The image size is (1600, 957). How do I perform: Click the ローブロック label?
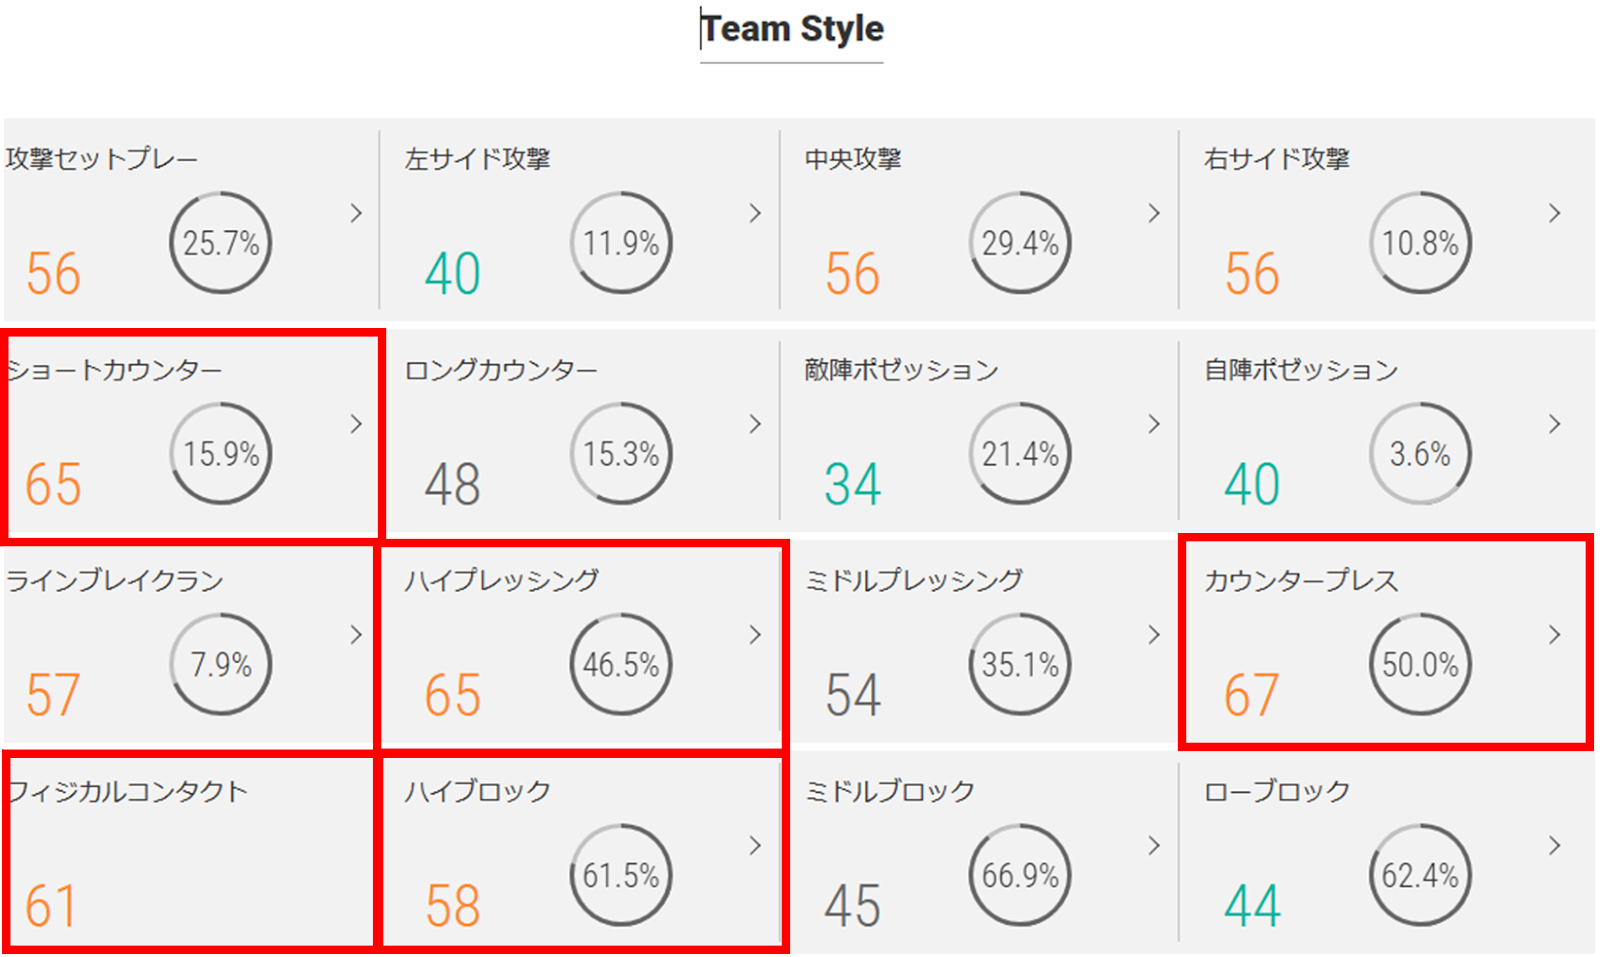pos(1277,791)
